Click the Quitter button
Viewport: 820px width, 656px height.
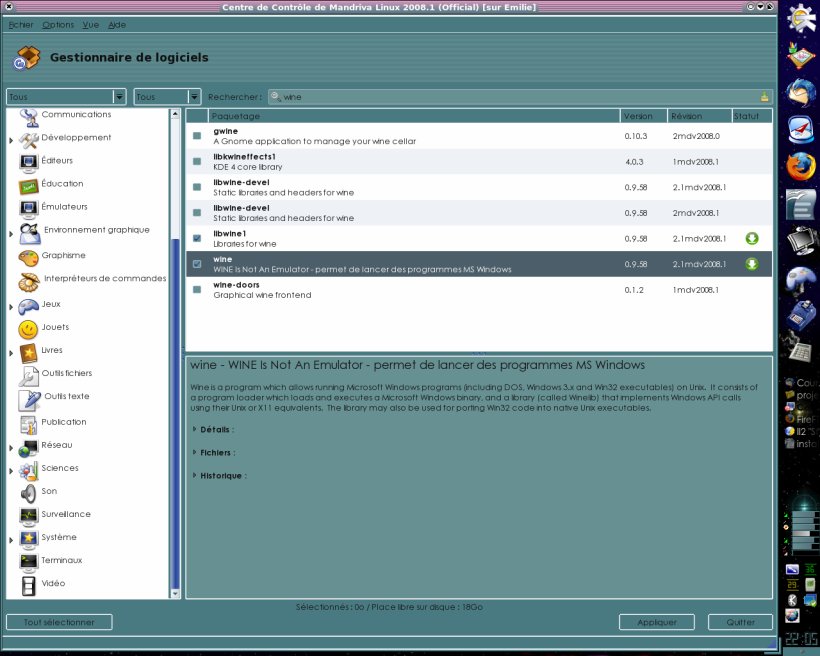point(741,623)
